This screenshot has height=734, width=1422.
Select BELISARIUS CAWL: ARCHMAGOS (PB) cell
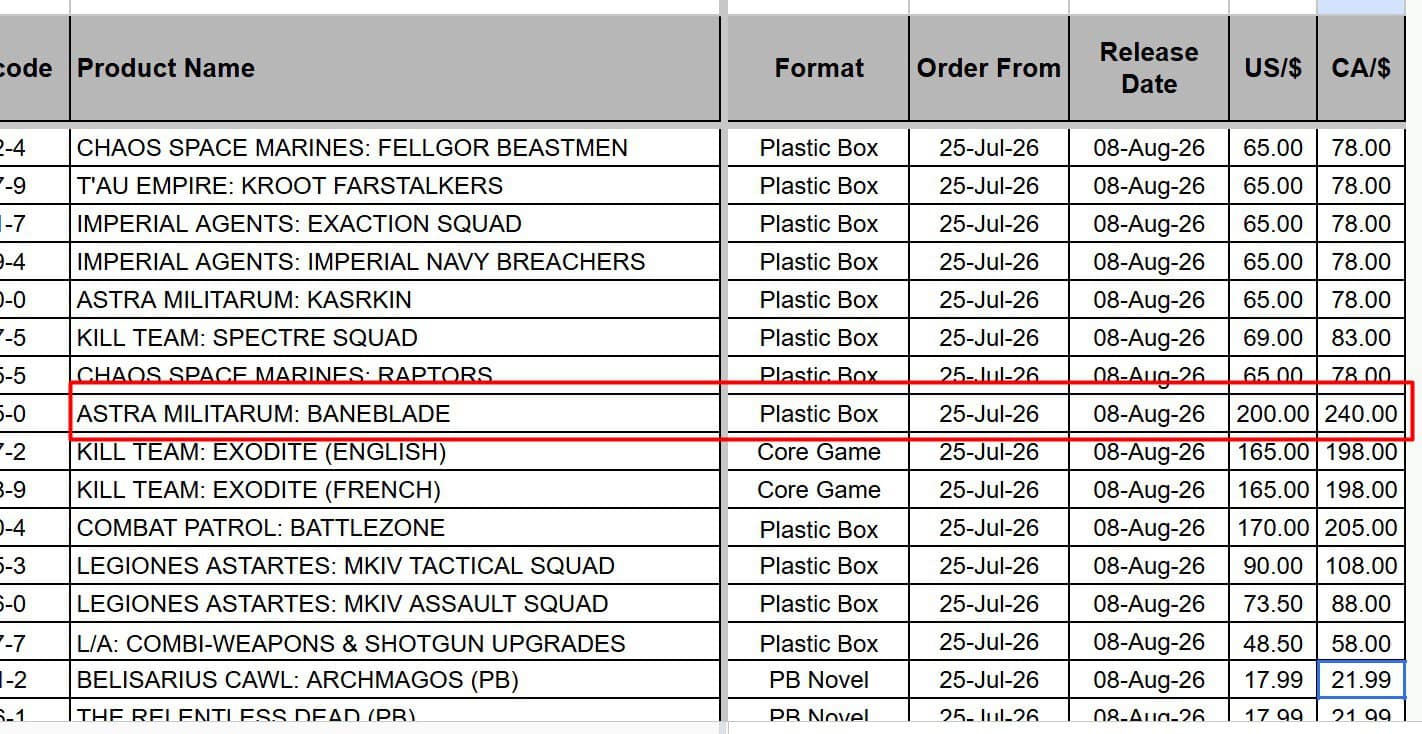(395, 680)
